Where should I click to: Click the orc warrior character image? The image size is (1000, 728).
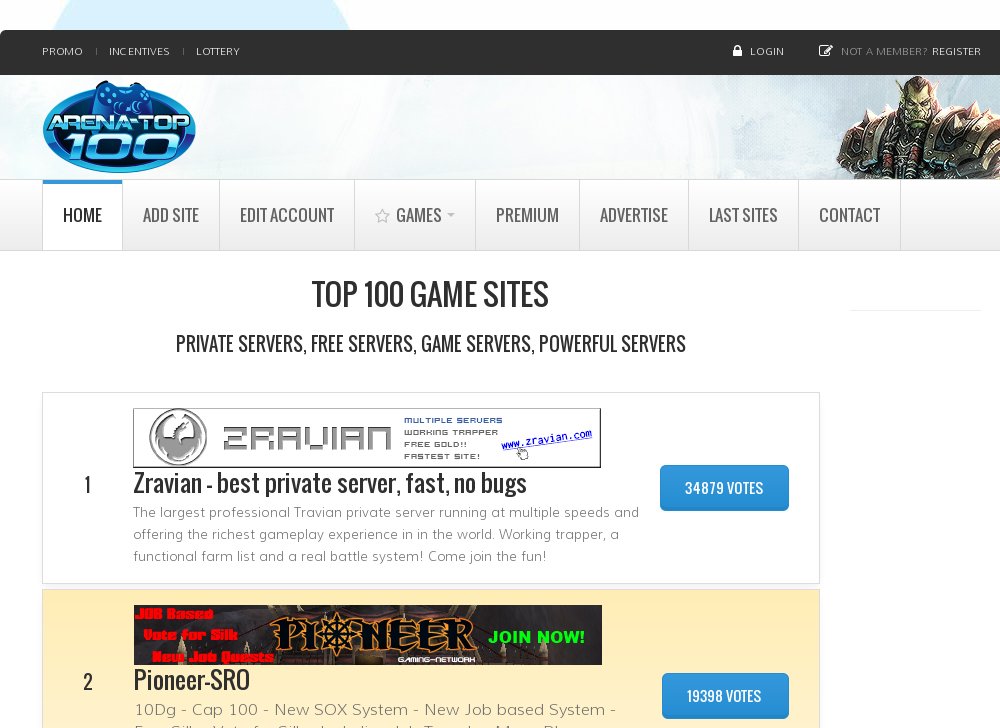coord(916,128)
